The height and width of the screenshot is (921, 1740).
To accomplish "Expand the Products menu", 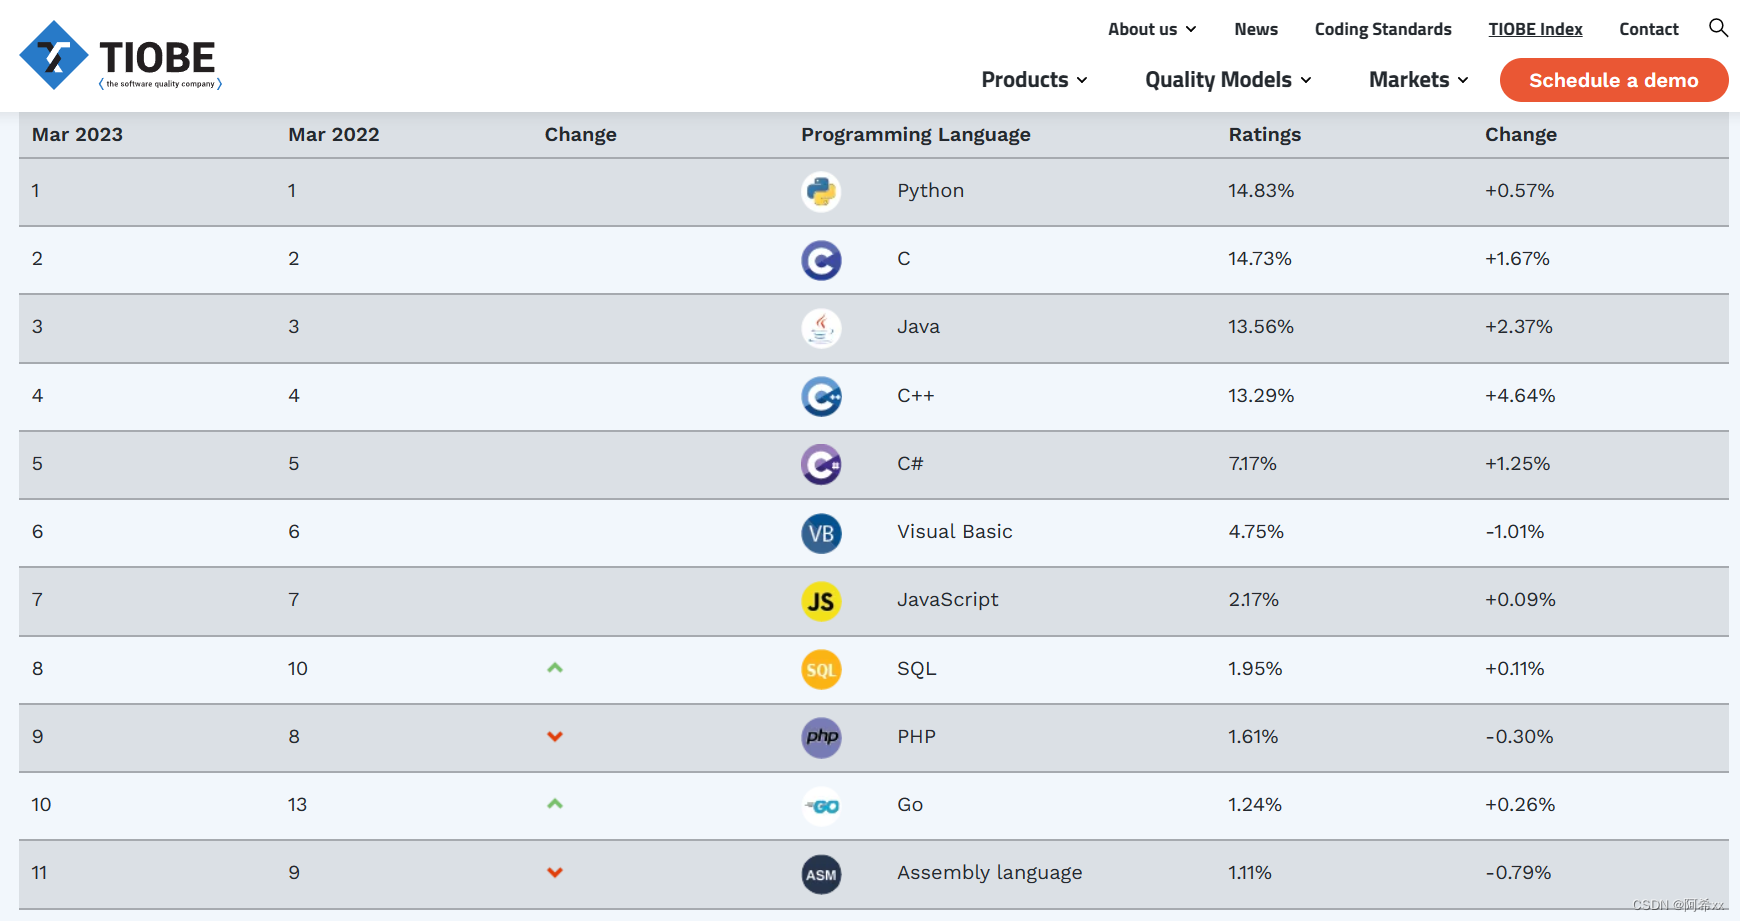I will [x=1034, y=80].
